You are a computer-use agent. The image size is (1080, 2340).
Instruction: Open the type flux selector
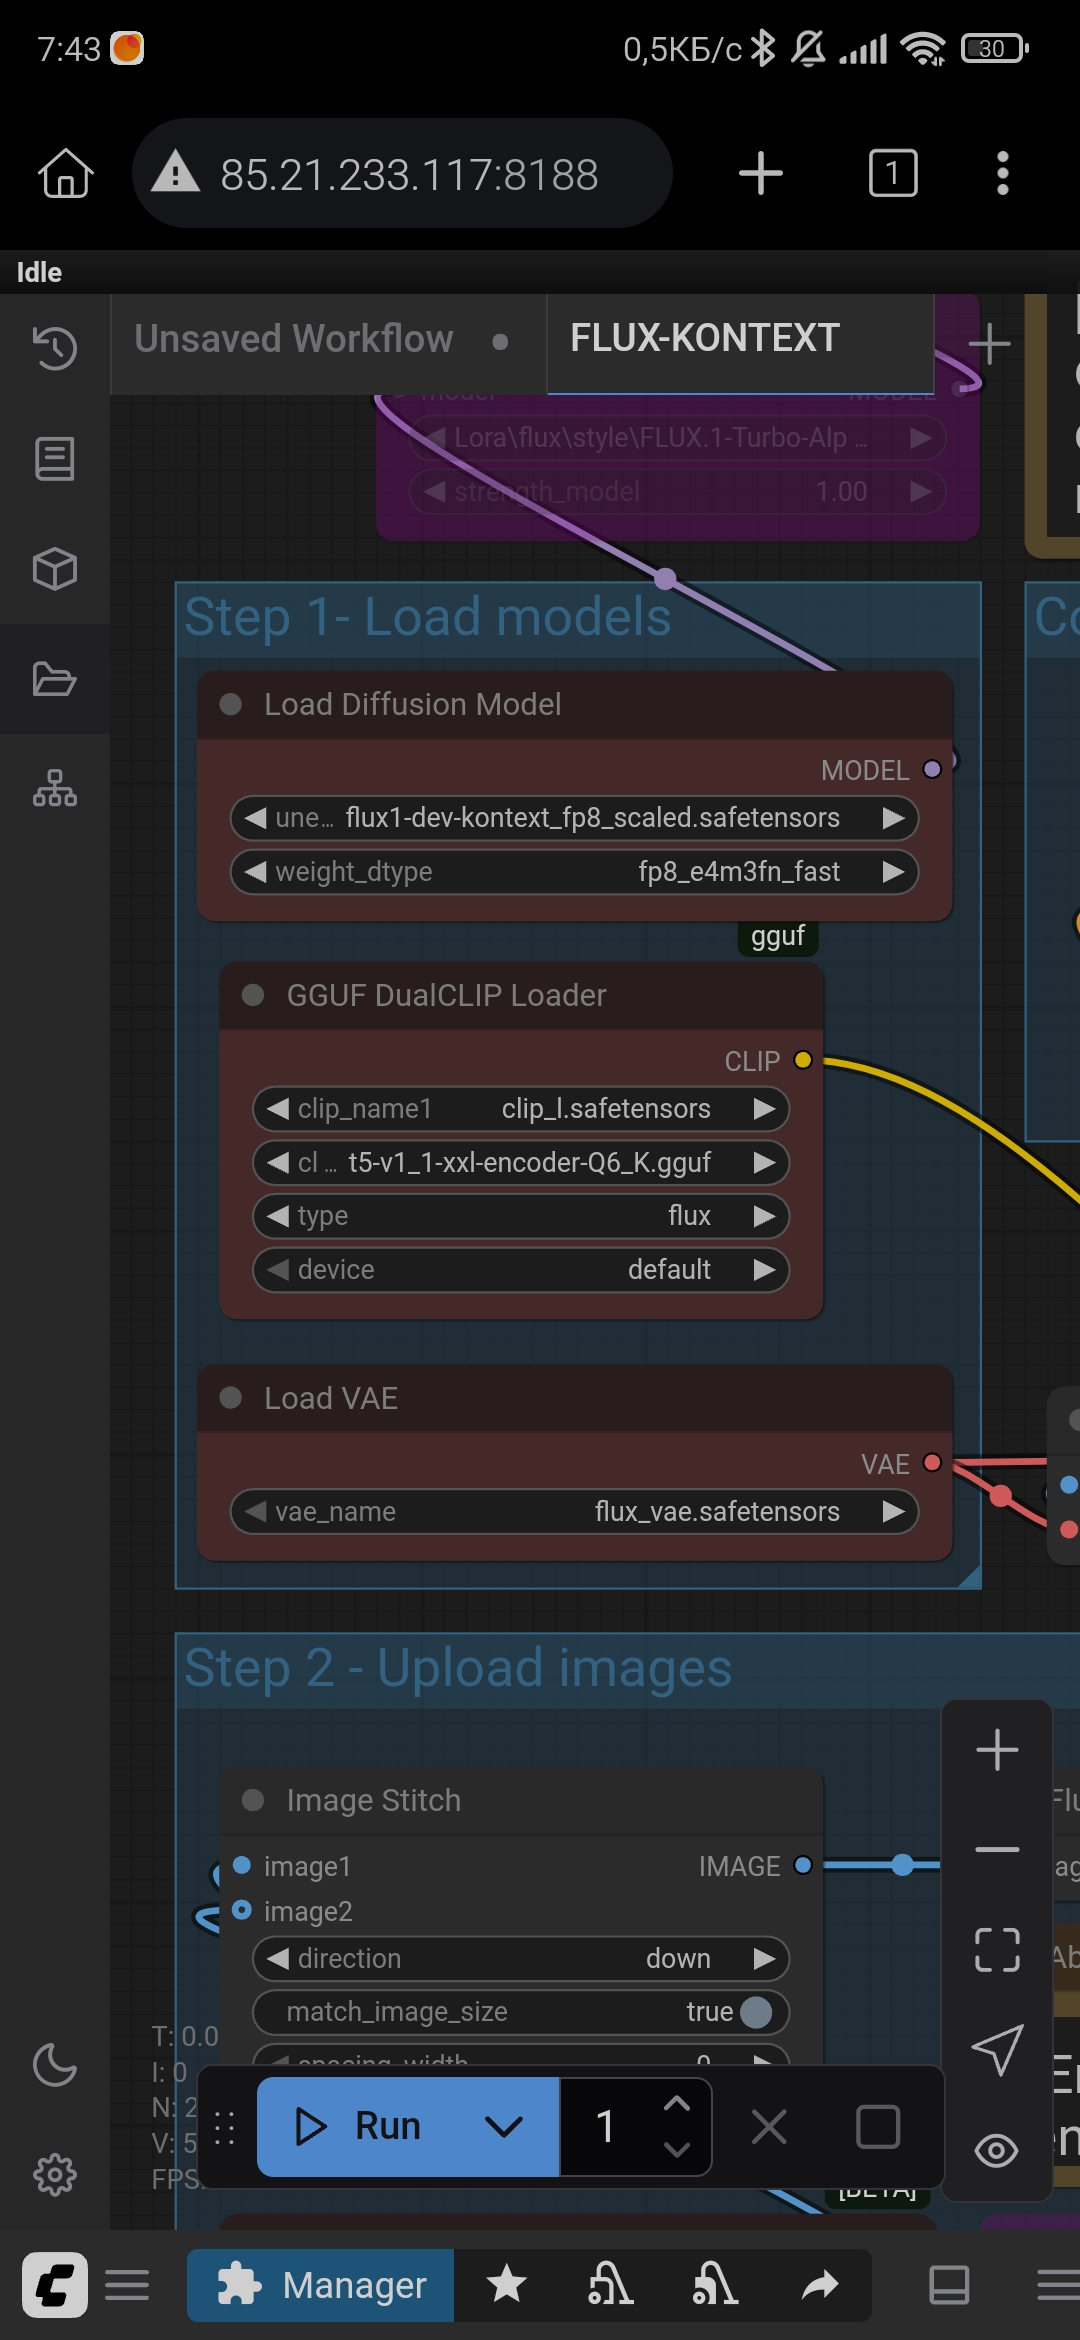click(x=521, y=1216)
